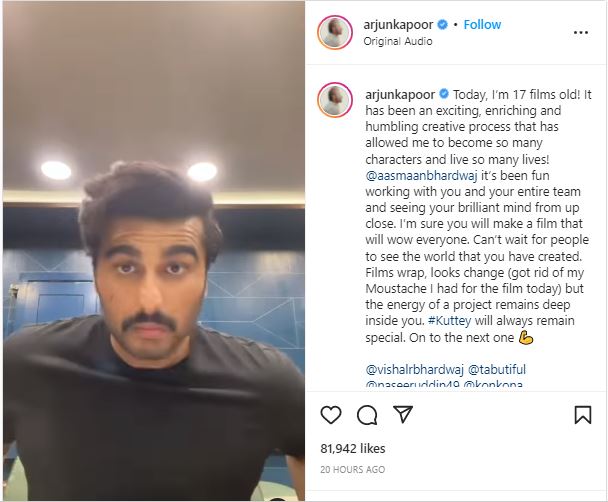The image size is (608, 502).
Task: Open arjunkapoor username in the header
Action: point(398,25)
